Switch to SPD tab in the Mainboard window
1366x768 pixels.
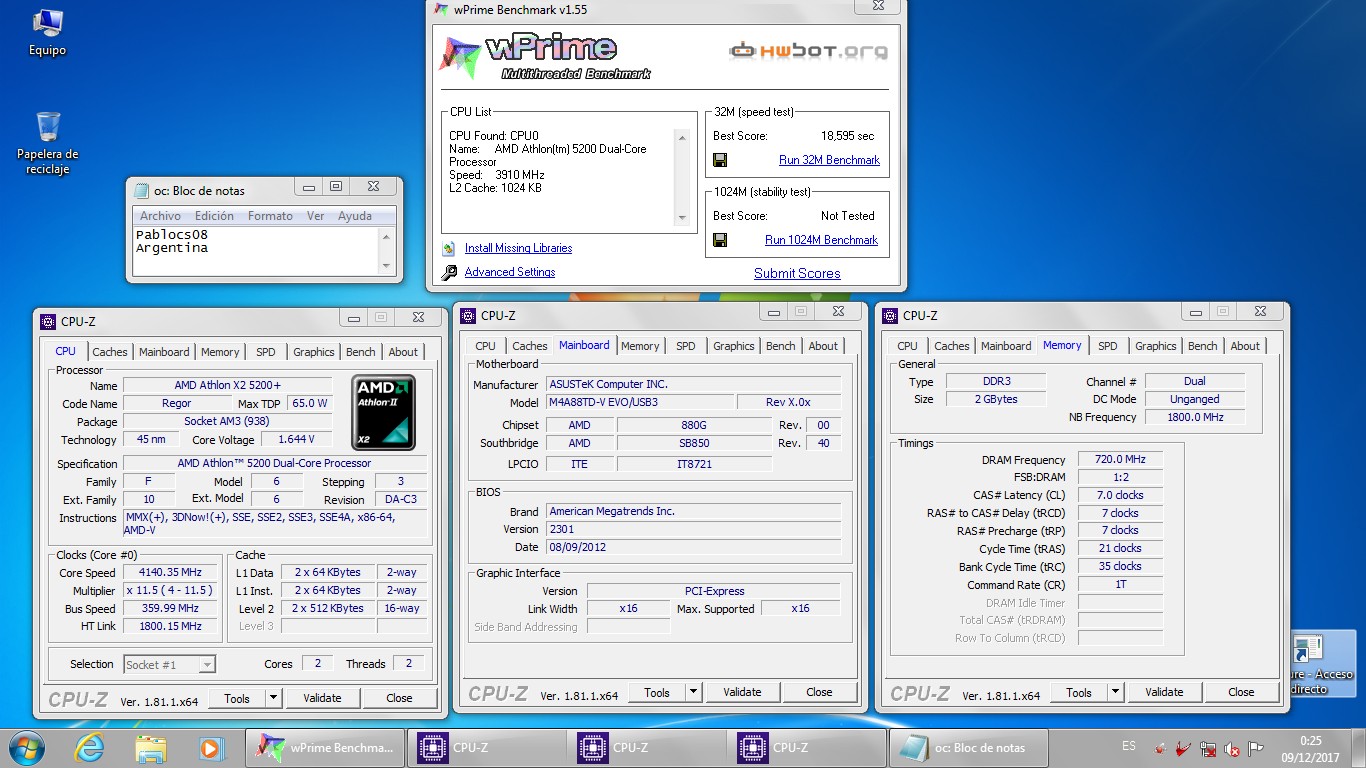(x=685, y=346)
